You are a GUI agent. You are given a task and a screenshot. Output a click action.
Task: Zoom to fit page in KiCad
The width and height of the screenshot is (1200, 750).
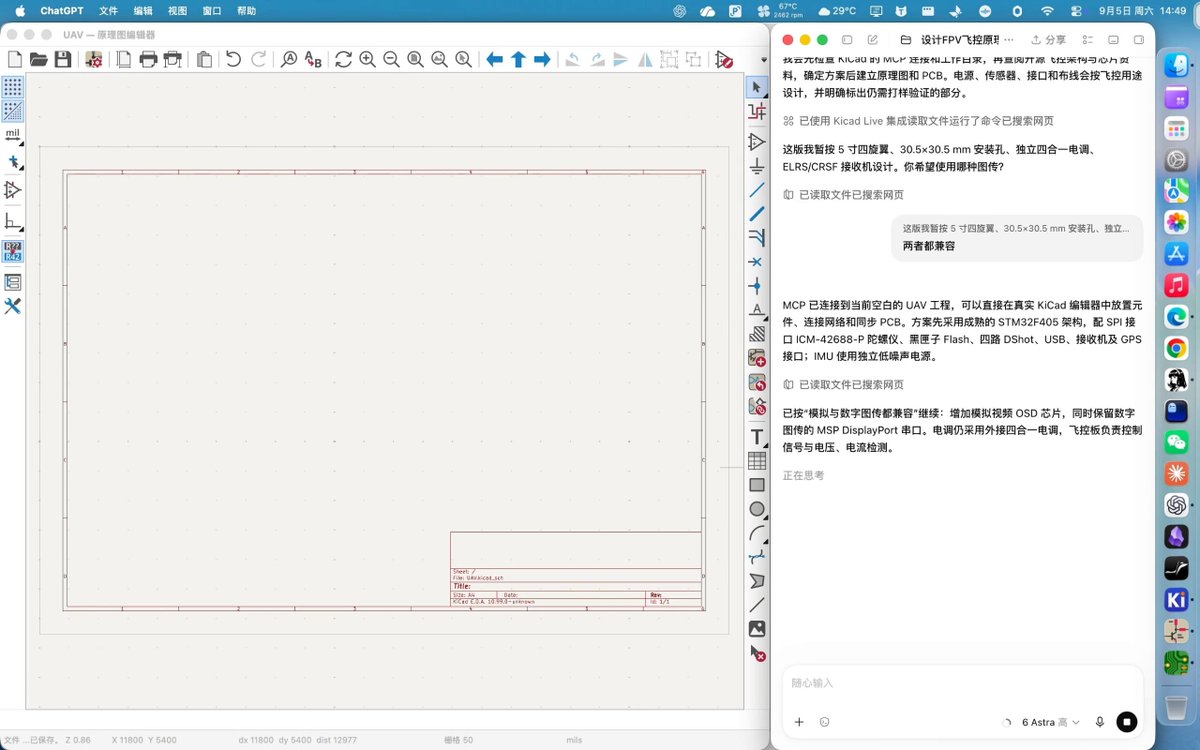415,60
